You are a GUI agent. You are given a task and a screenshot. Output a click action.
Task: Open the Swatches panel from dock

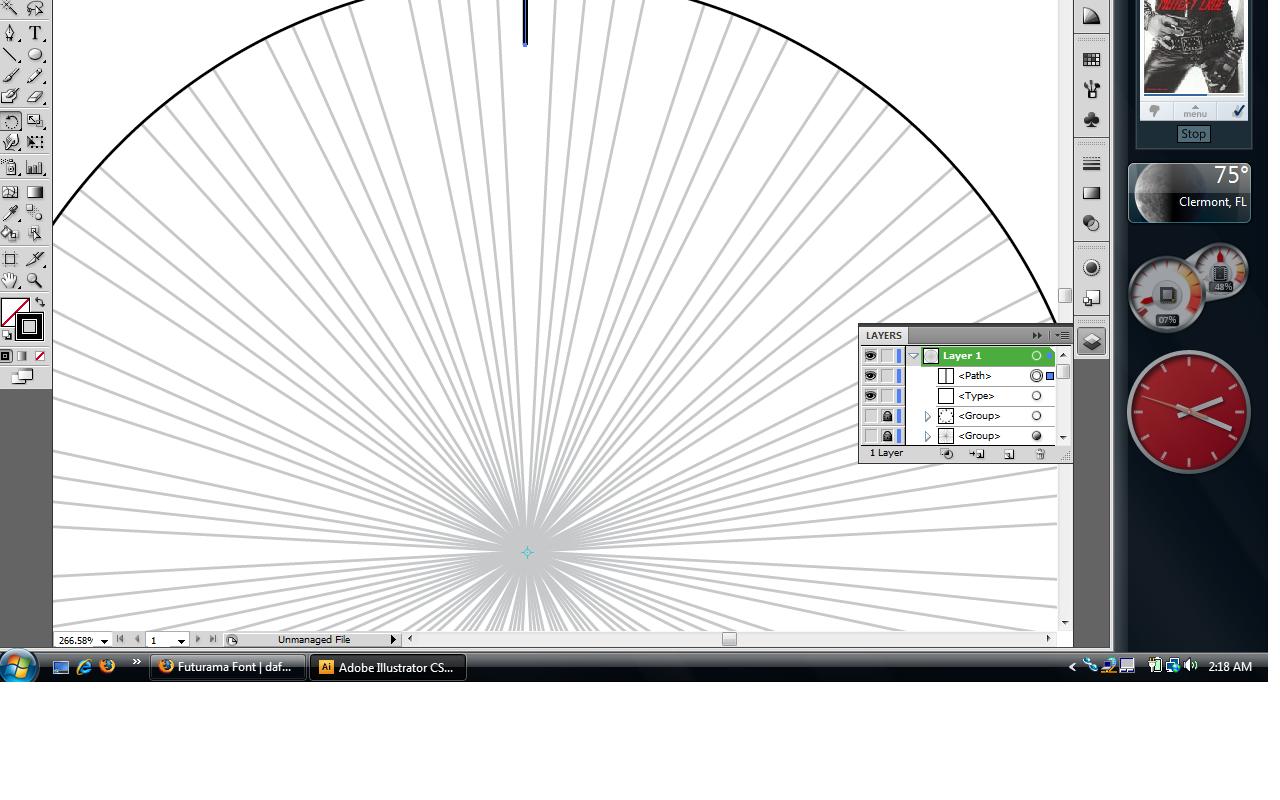[x=1091, y=60]
